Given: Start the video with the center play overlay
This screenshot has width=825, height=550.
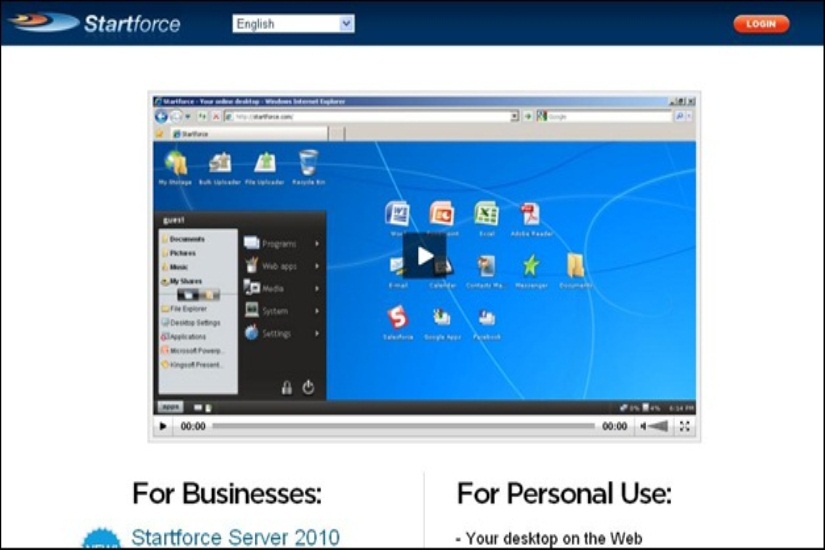Looking at the screenshot, I should click(x=425, y=256).
